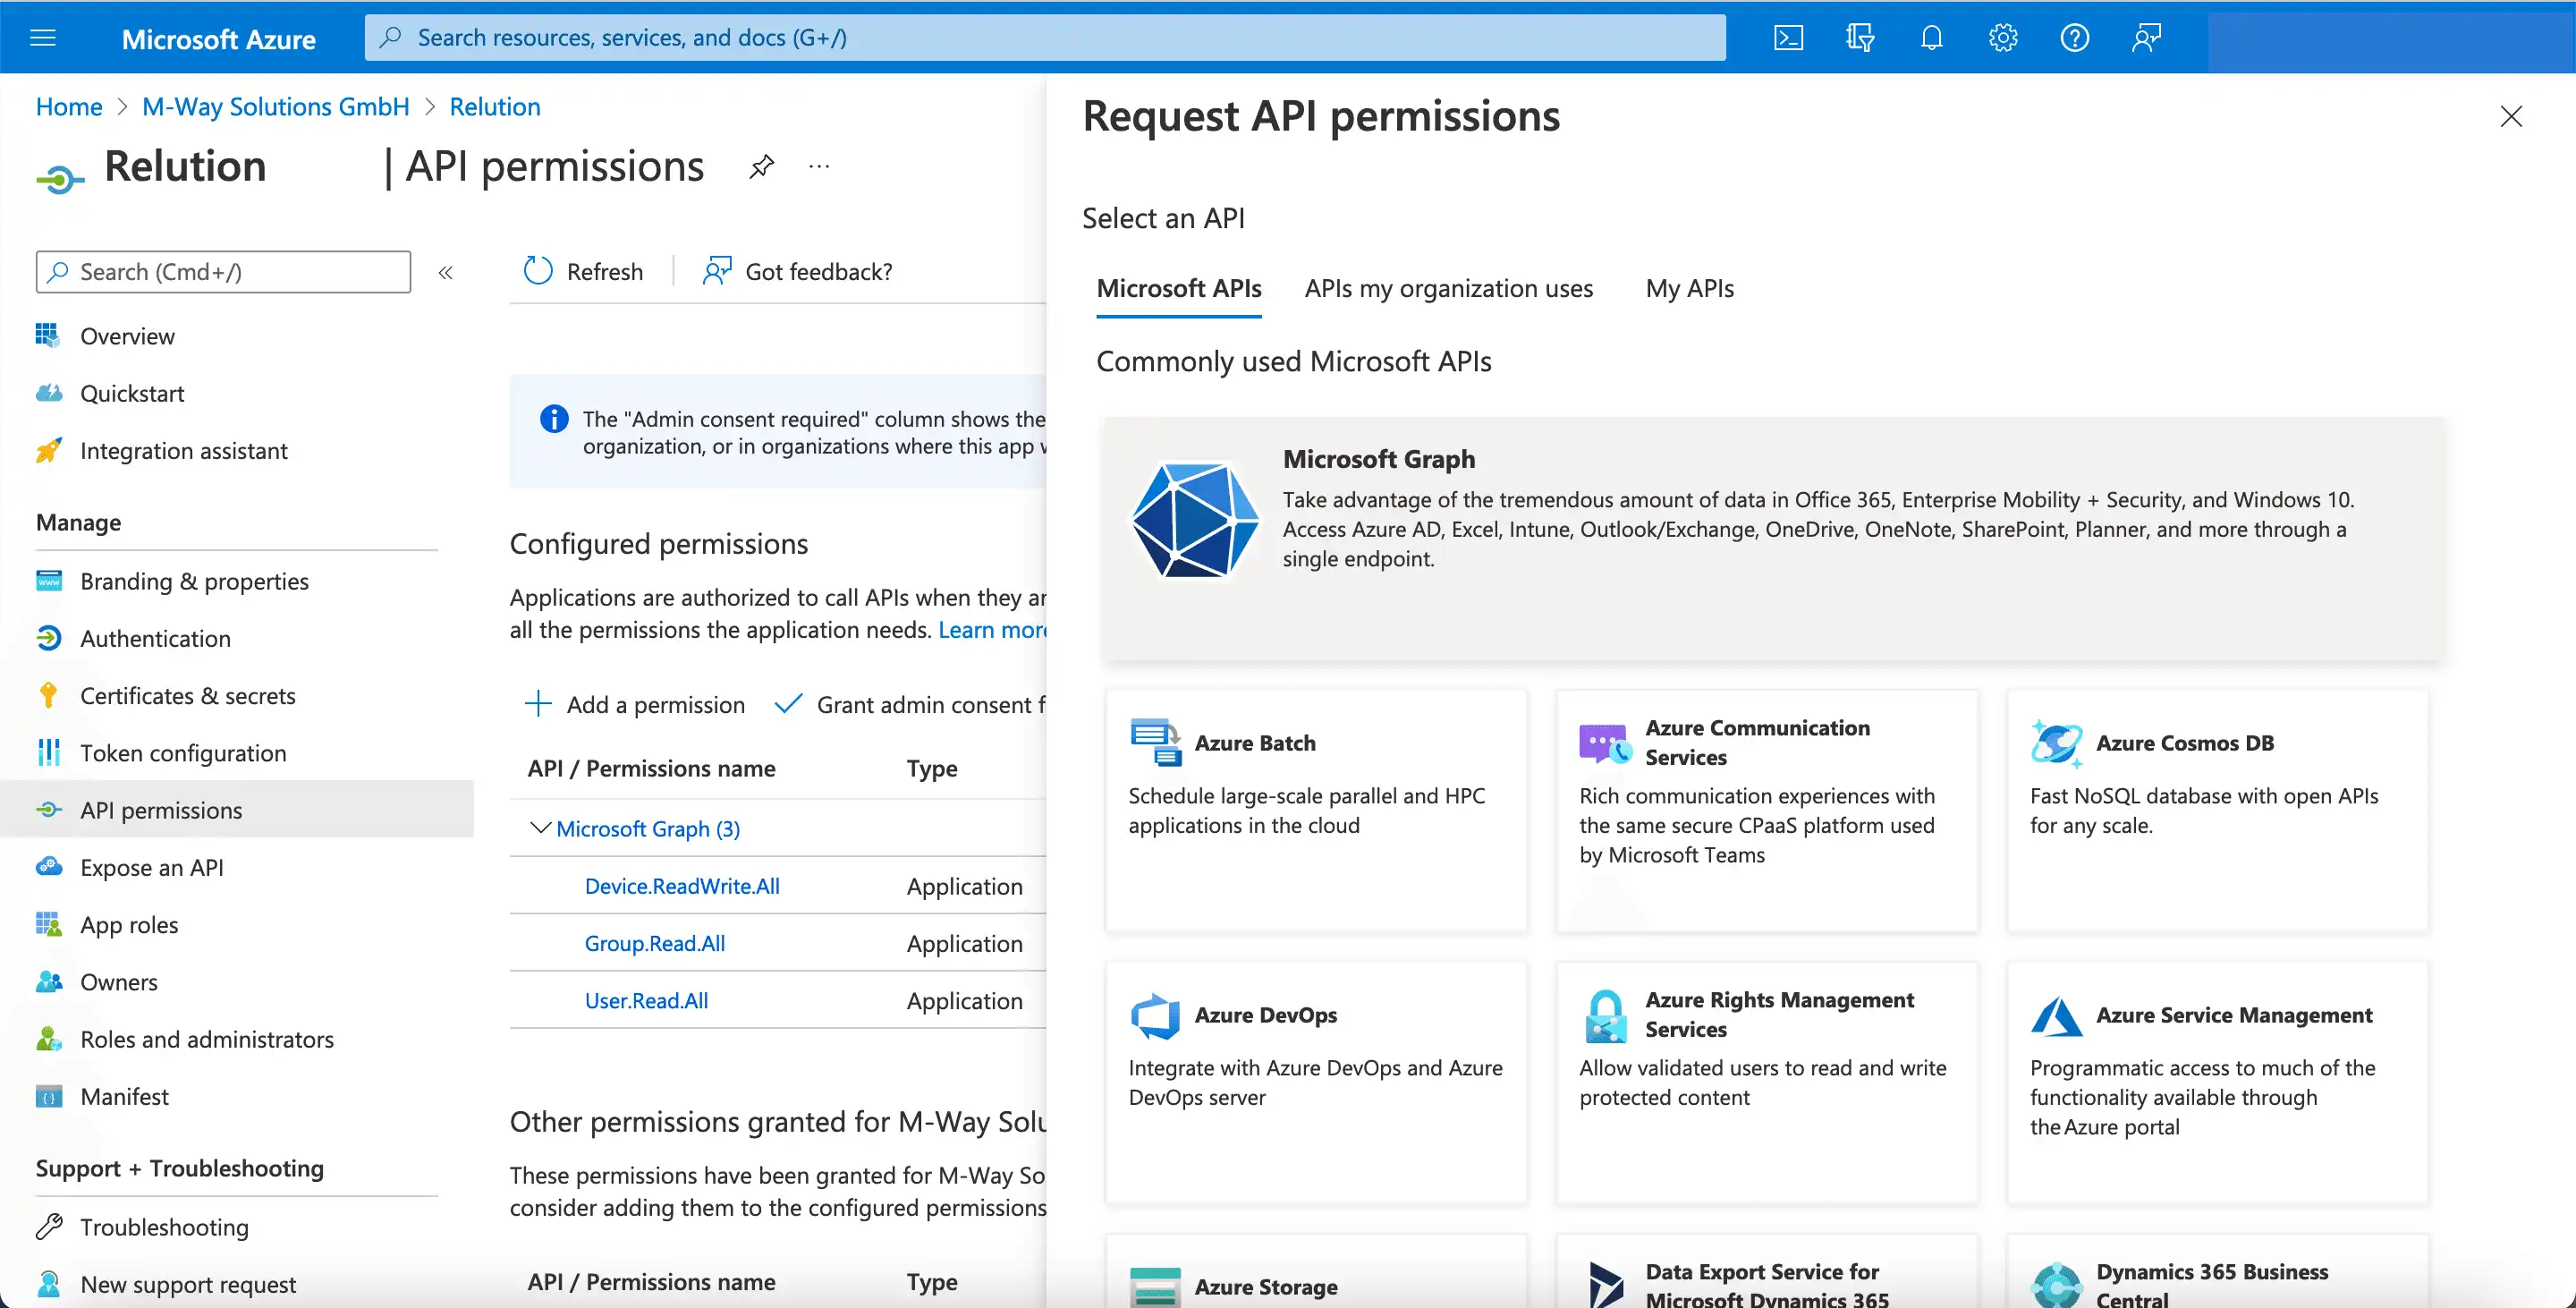Screen dimensions: 2576x1308
Task: Click the Got feedback icon
Action: [x=717, y=271]
